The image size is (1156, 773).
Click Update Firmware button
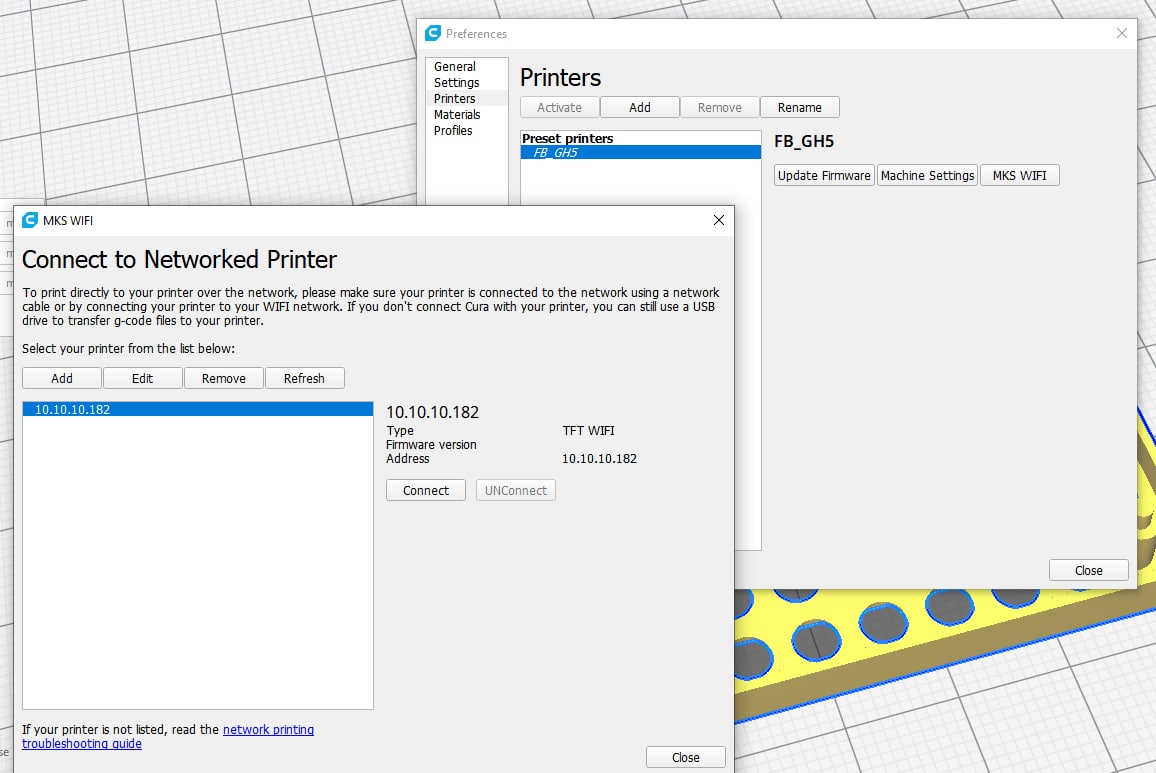[824, 176]
